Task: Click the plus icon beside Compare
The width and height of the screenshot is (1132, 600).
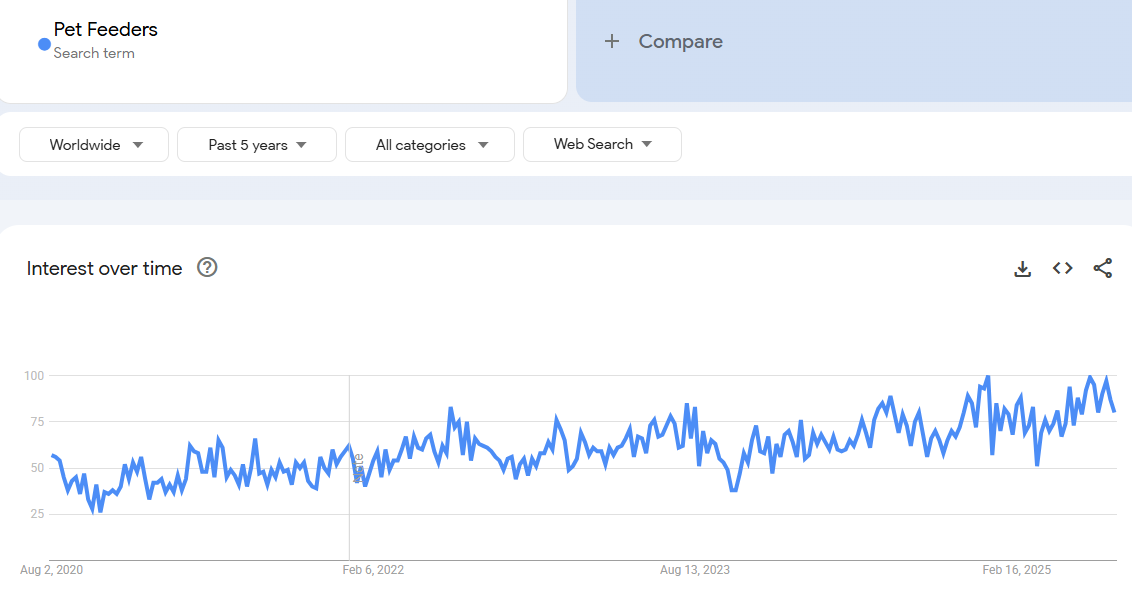Action: click(x=612, y=41)
